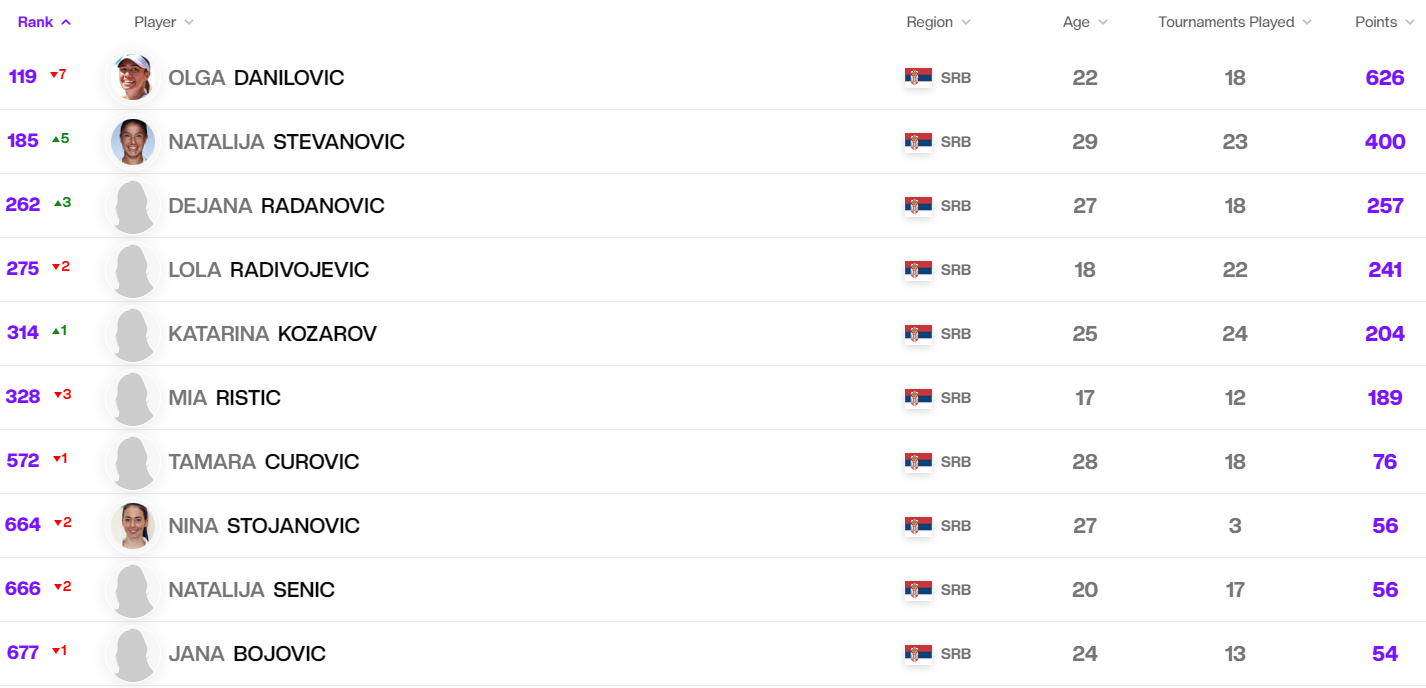This screenshot has width=1426, height=688.
Task: Click Nina Stojanovic's profile photo
Action: coord(133,526)
